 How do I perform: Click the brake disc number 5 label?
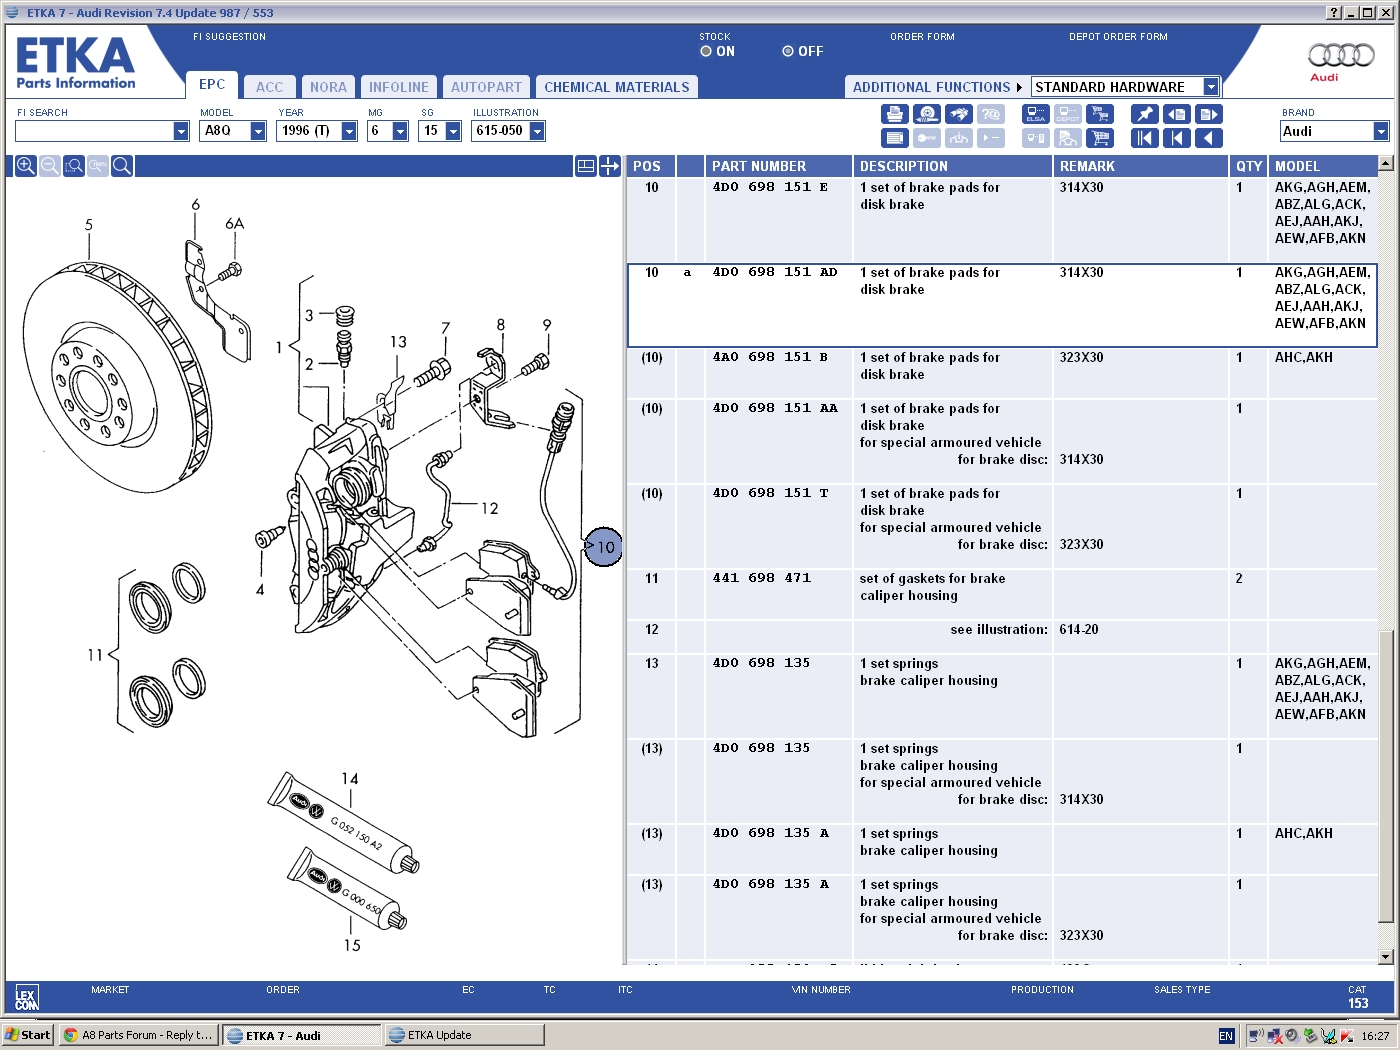click(x=89, y=225)
